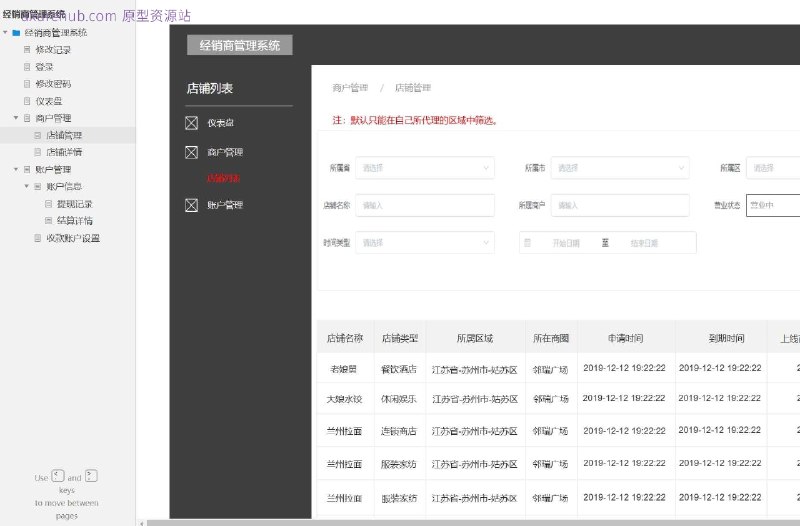Click the 店铺名称 input field
The width and height of the screenshot is (800, 526).
(x=424, y=205)
